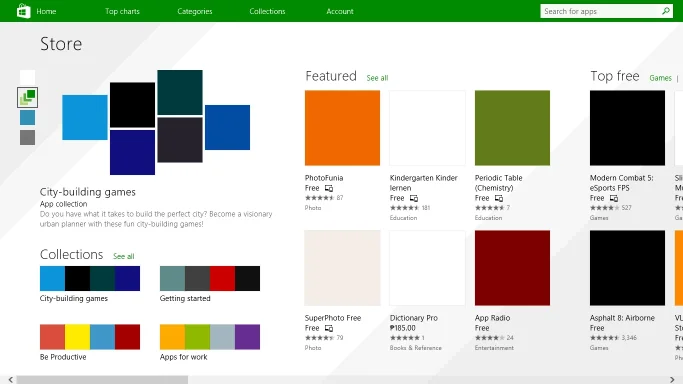Open the City-building games collection strip
The width and height of the screenshot is (683, 384).
[x=90, y=278]
